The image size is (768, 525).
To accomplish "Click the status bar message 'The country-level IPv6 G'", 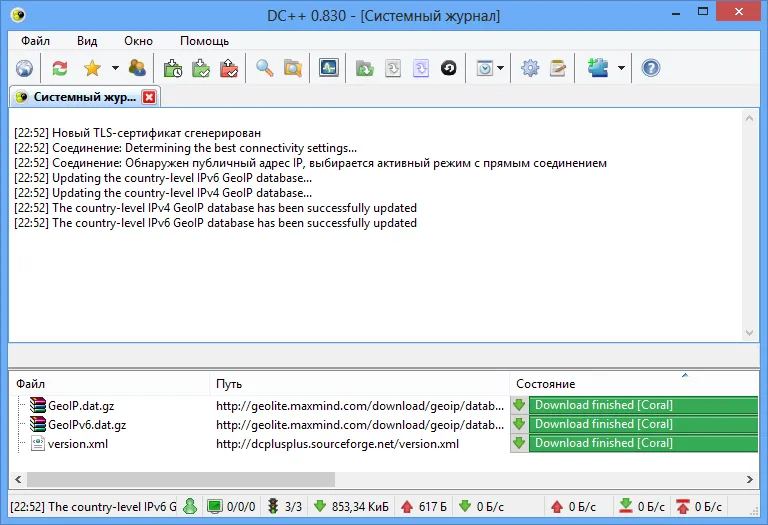I will pyautogui.click(x=94, y=507).
